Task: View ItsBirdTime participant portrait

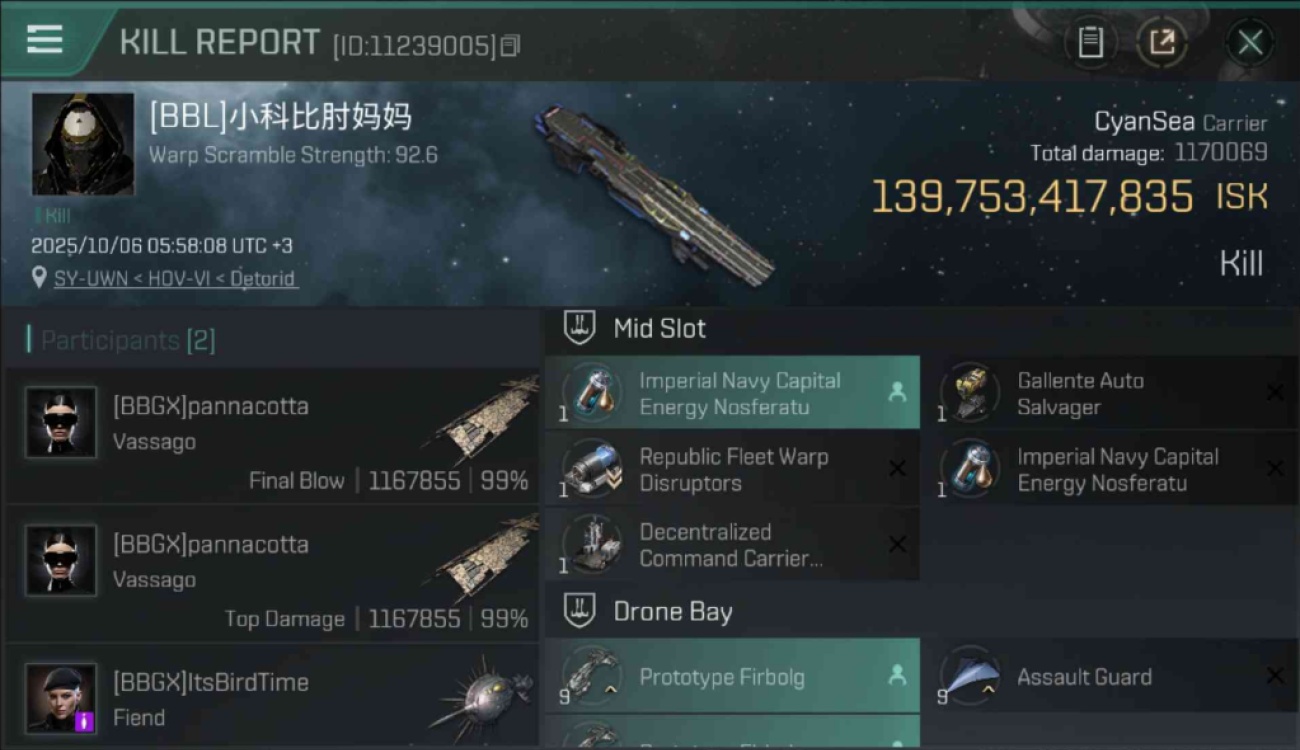Action: pos(61,698)
